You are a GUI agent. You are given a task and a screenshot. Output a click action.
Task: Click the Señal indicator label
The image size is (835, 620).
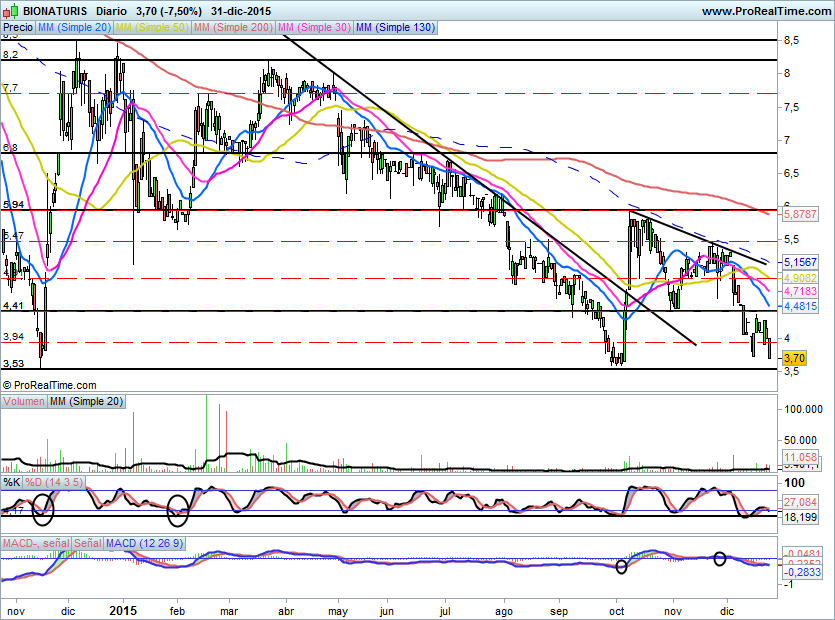[87, 543]
